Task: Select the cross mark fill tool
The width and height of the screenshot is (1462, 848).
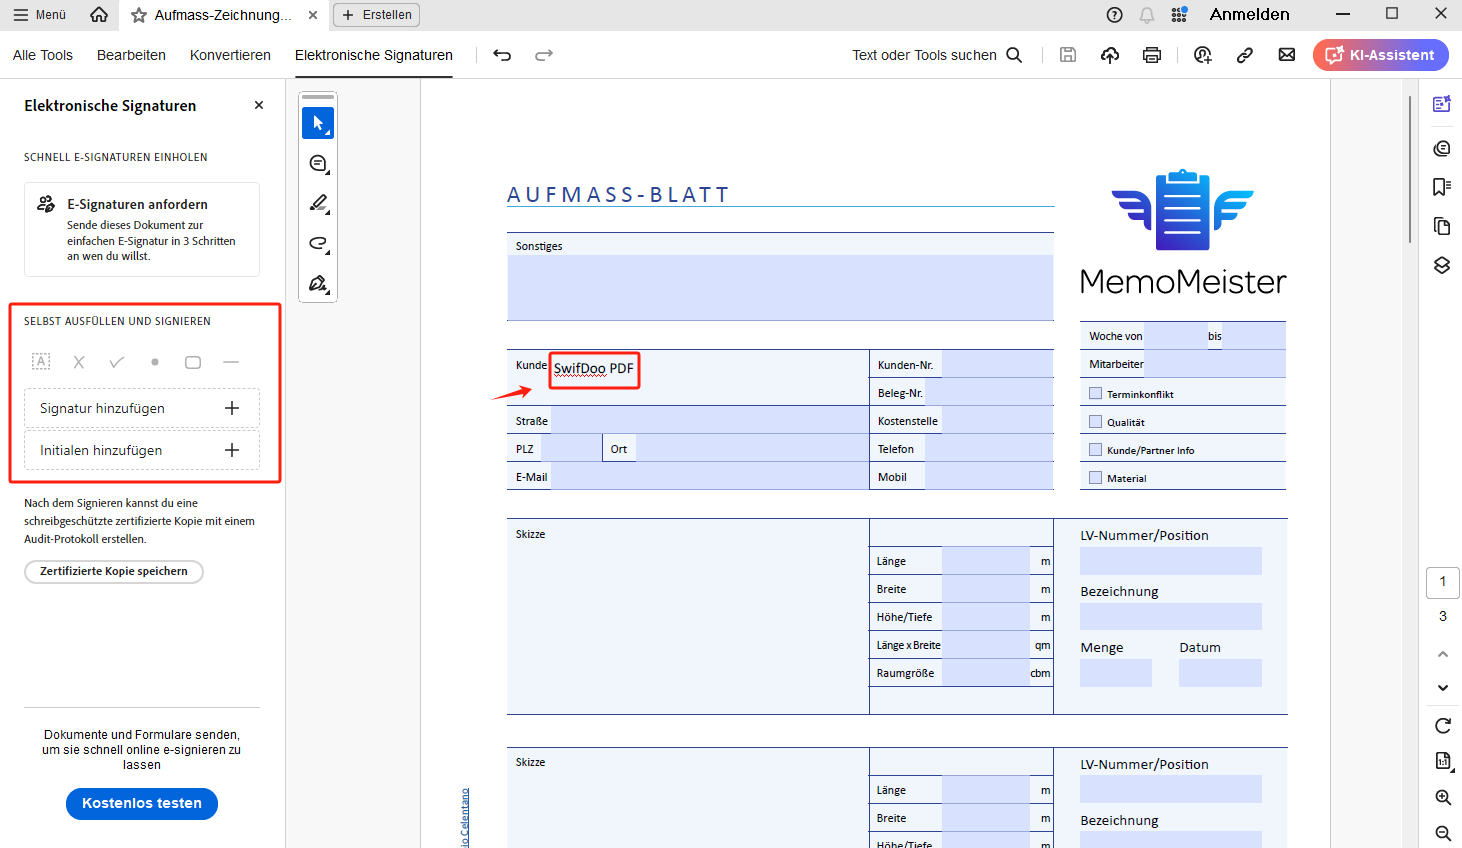Action: pyautogui.click(x=79, y=362)
